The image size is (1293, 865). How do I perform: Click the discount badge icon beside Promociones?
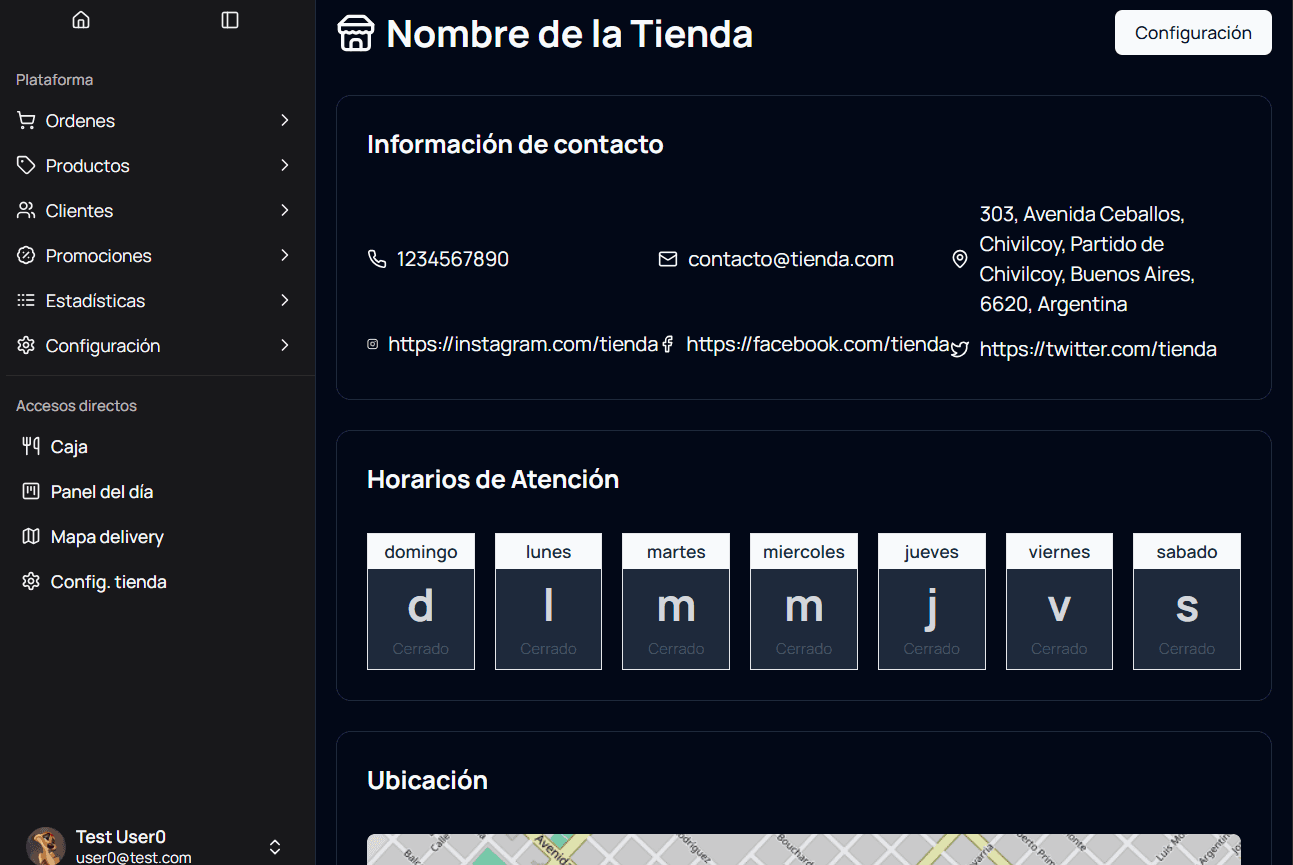(x=26, y=256)
